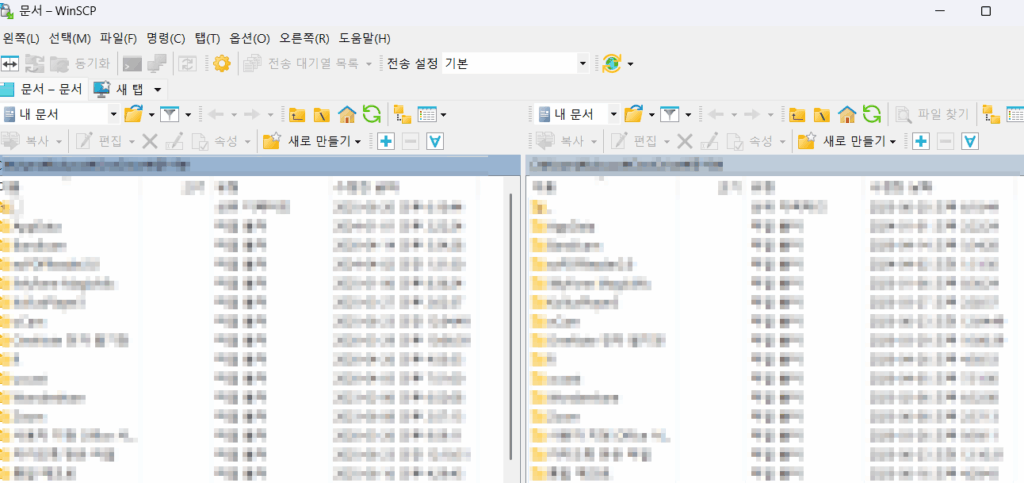Click right panel select files plus icon
1024x483 pixels.
click(921, 140)
